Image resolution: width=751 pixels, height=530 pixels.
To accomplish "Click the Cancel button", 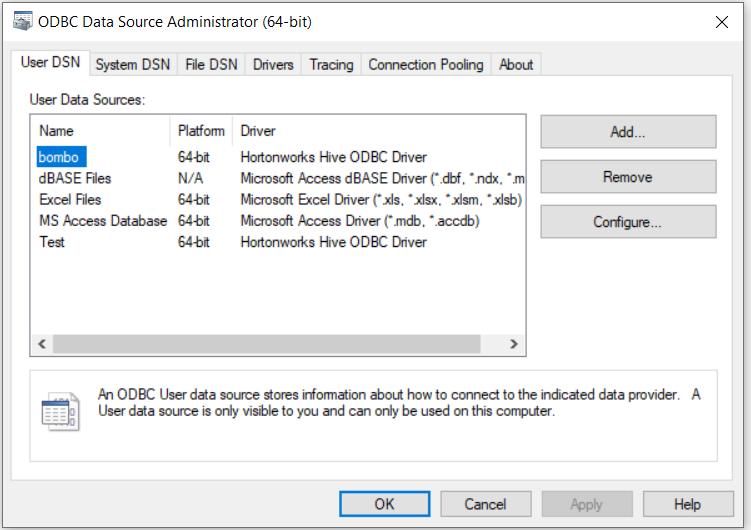I will (485, 504).
